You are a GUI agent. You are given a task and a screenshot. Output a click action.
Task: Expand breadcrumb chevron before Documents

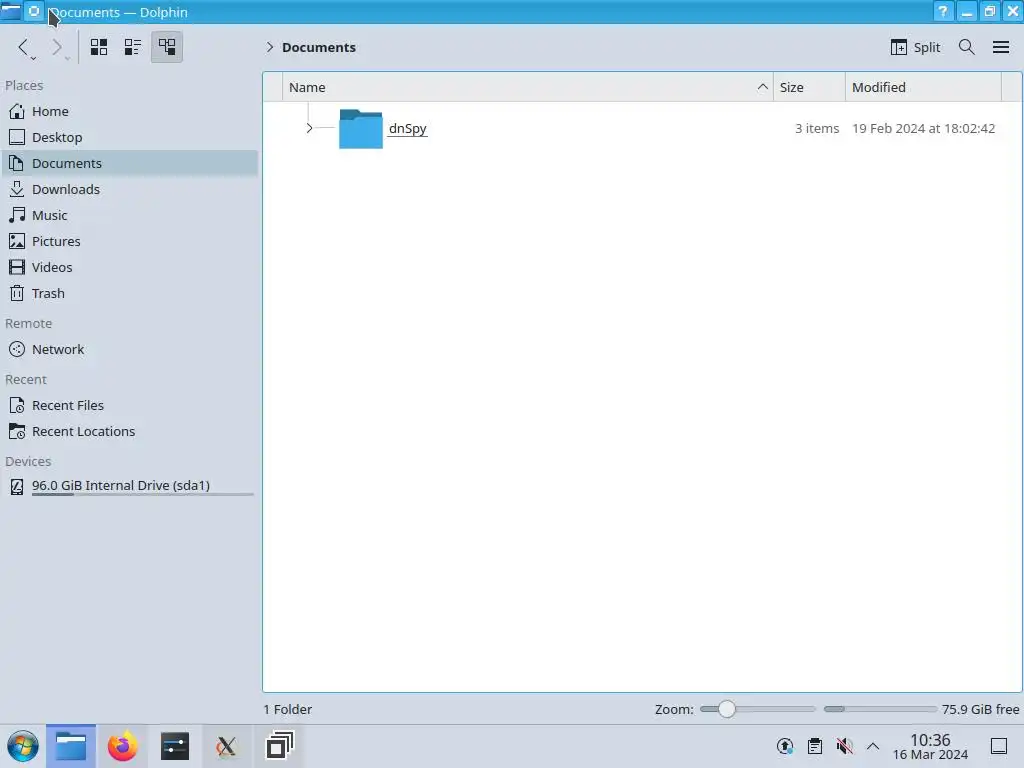tap(269, 47)
